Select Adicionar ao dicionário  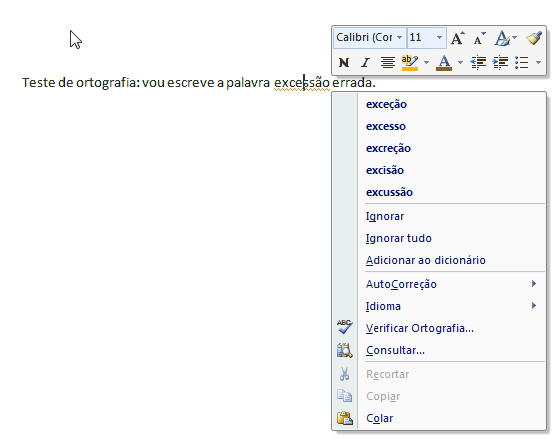click(x=426, y=261)
